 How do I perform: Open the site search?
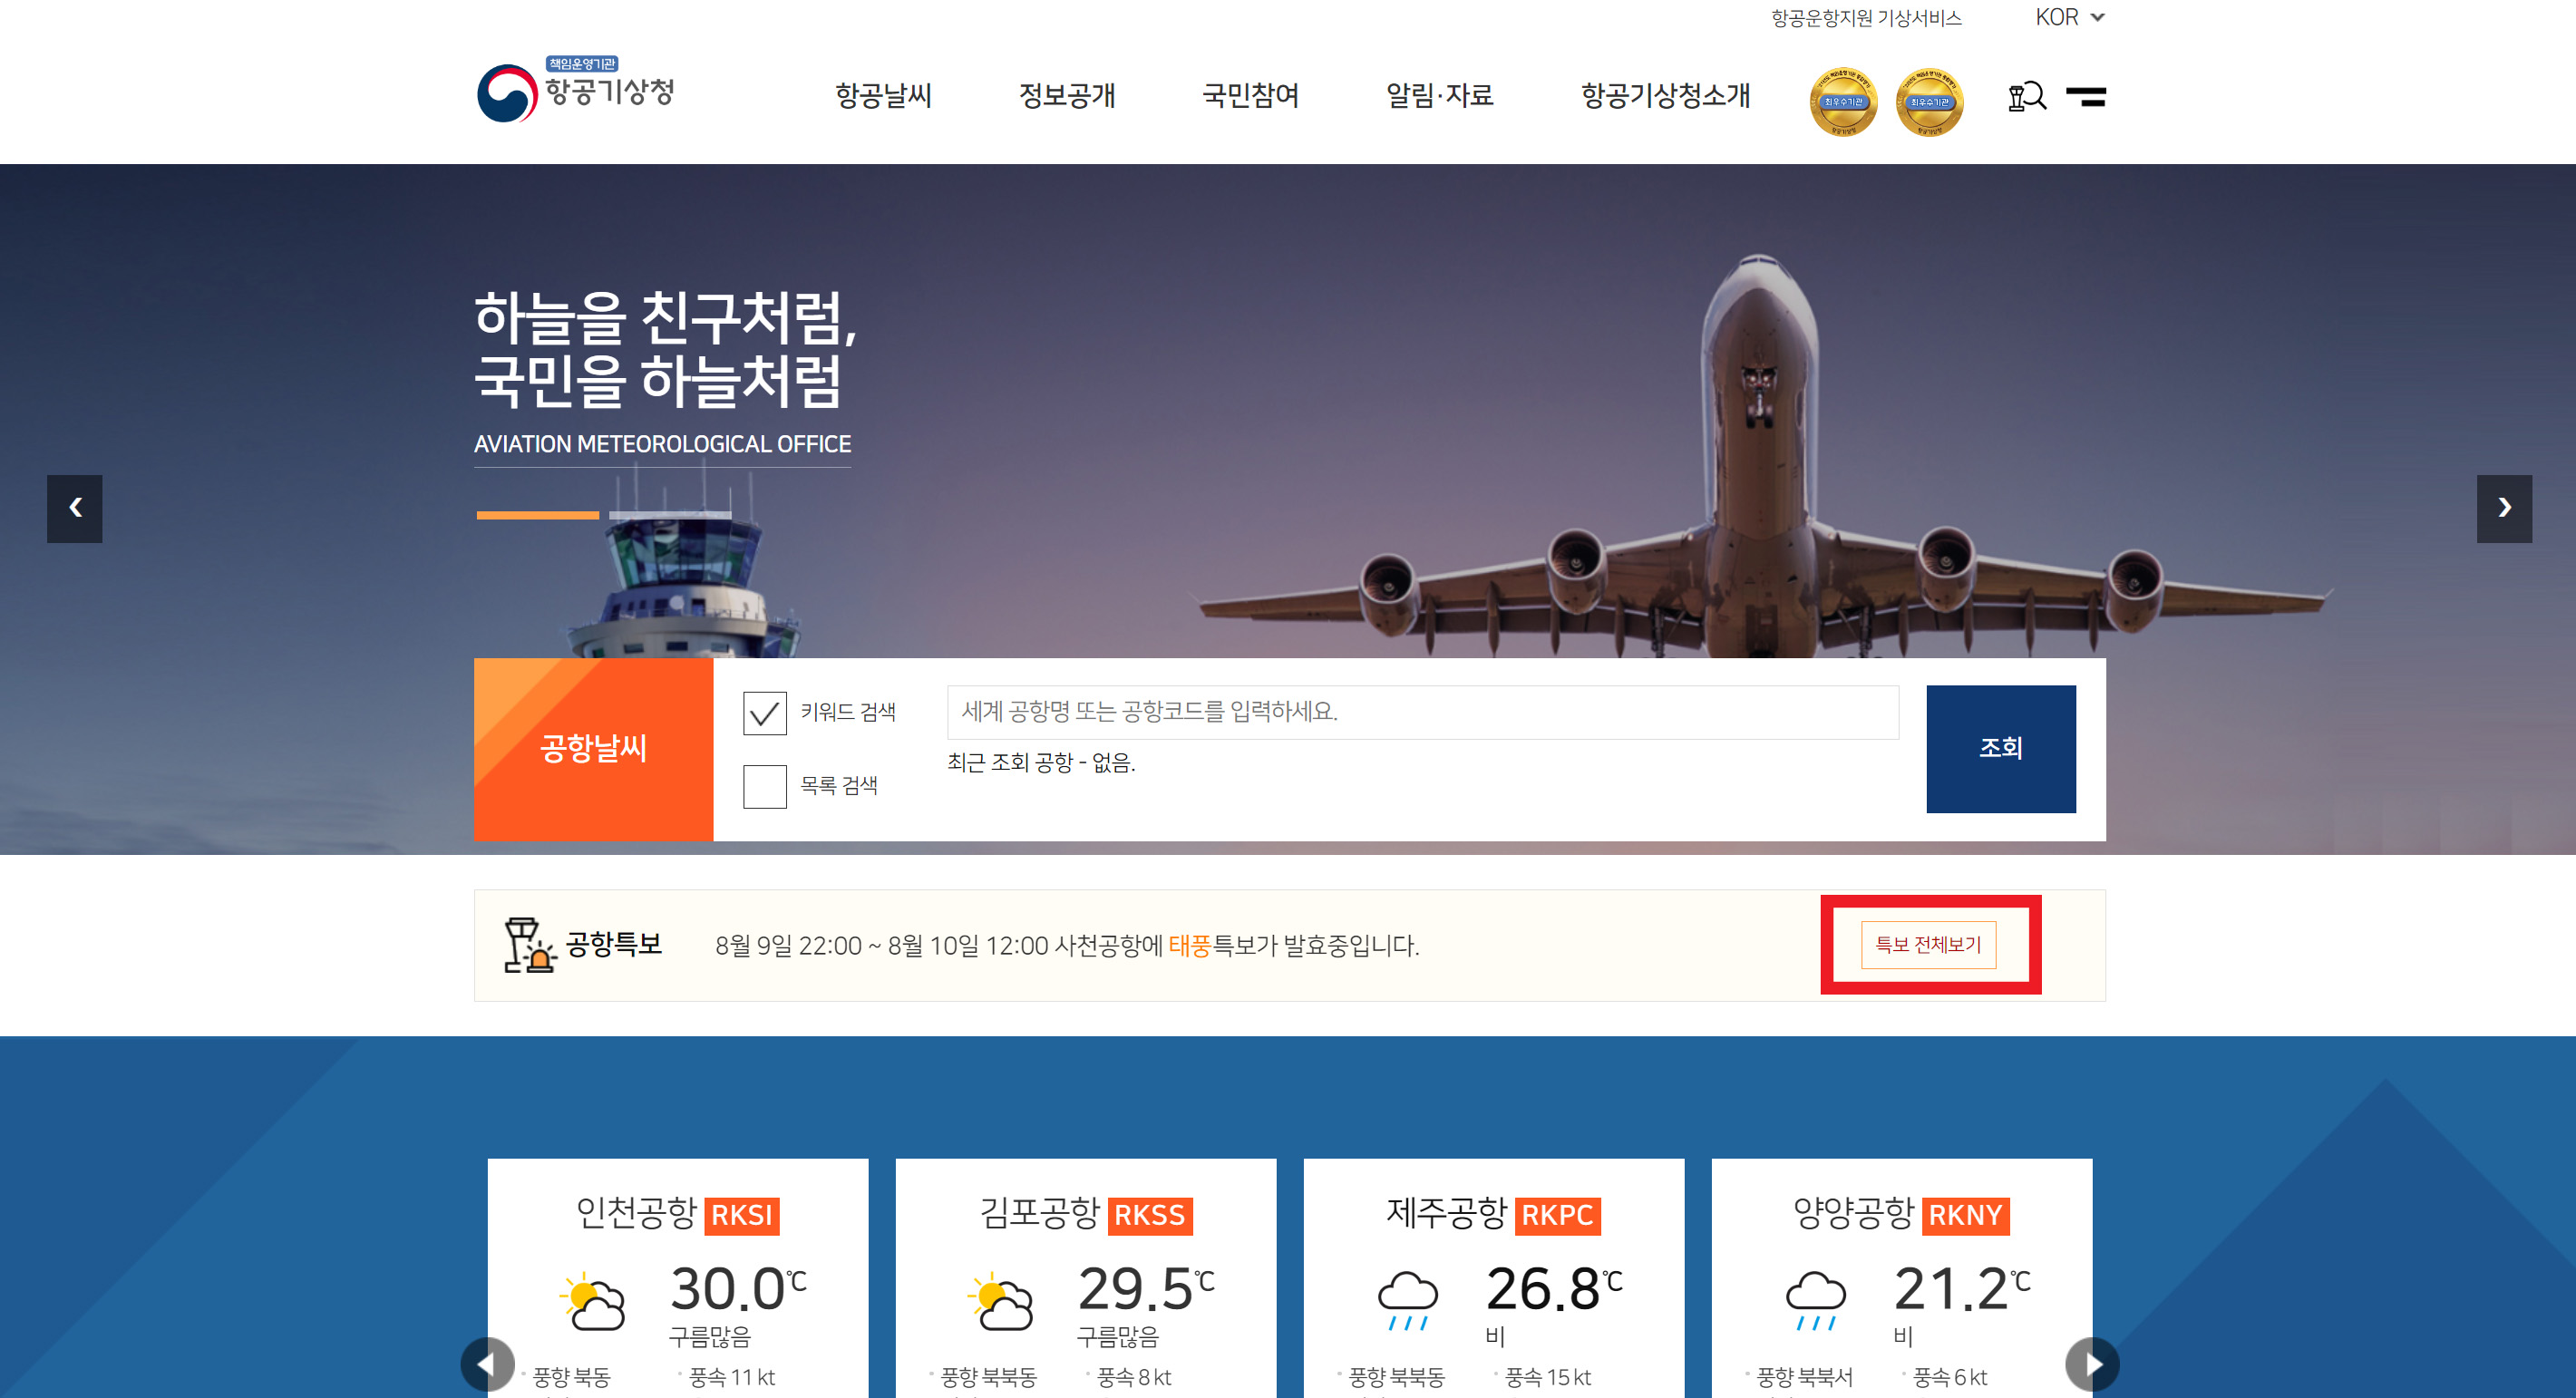click(2029, 95)
